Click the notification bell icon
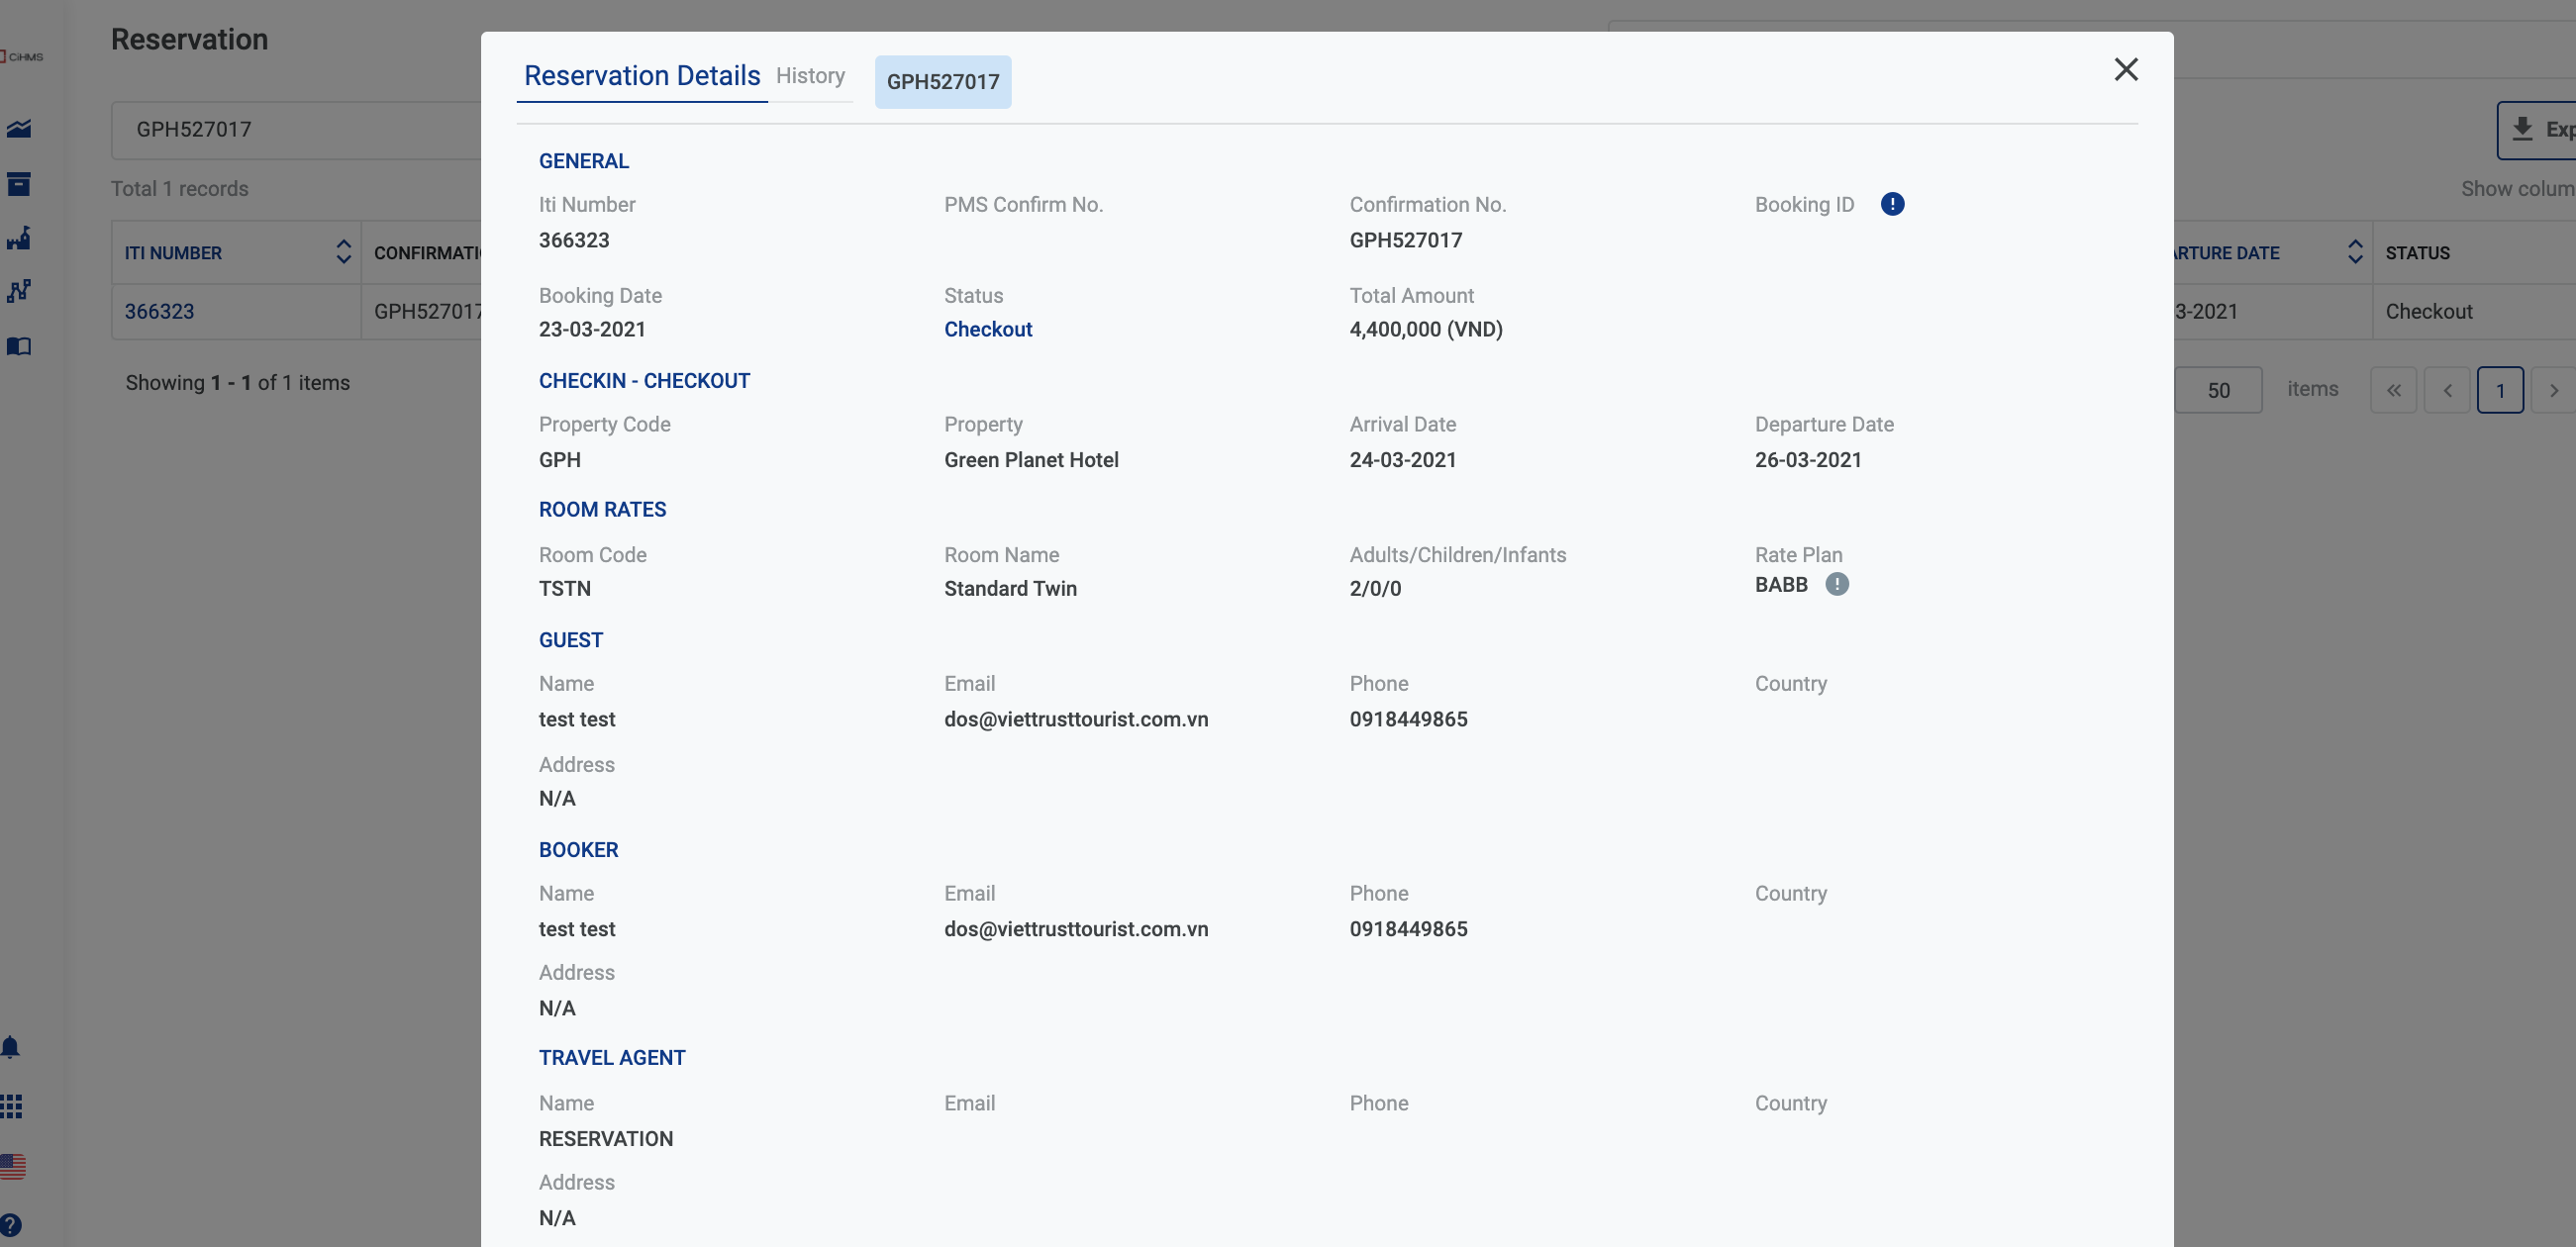 click(11, 1047)
